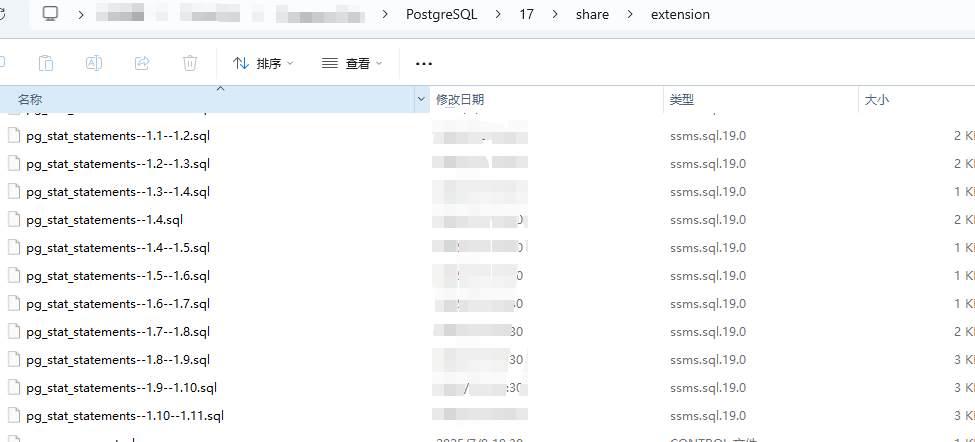Click file icon of pg_stat_statements--1.3--1.4.sql
The width and height of the screenshot is (975, 442).
click(x=14, y=191)
